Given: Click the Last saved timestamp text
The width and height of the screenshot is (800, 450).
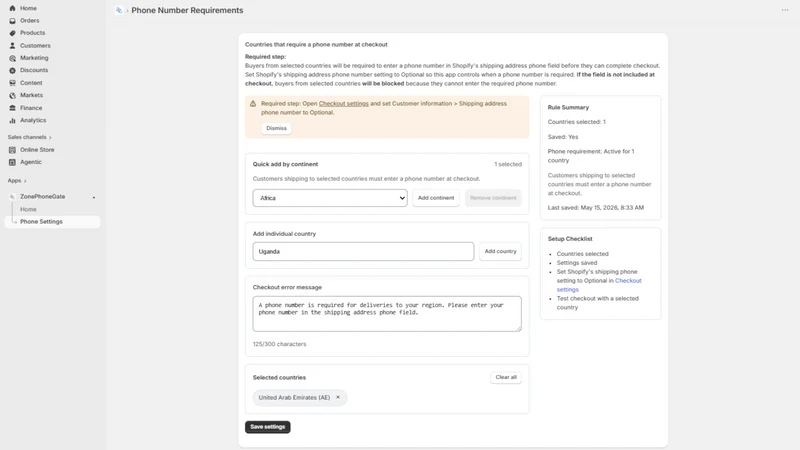Looking at the screenshot, I should pos(596,208).
